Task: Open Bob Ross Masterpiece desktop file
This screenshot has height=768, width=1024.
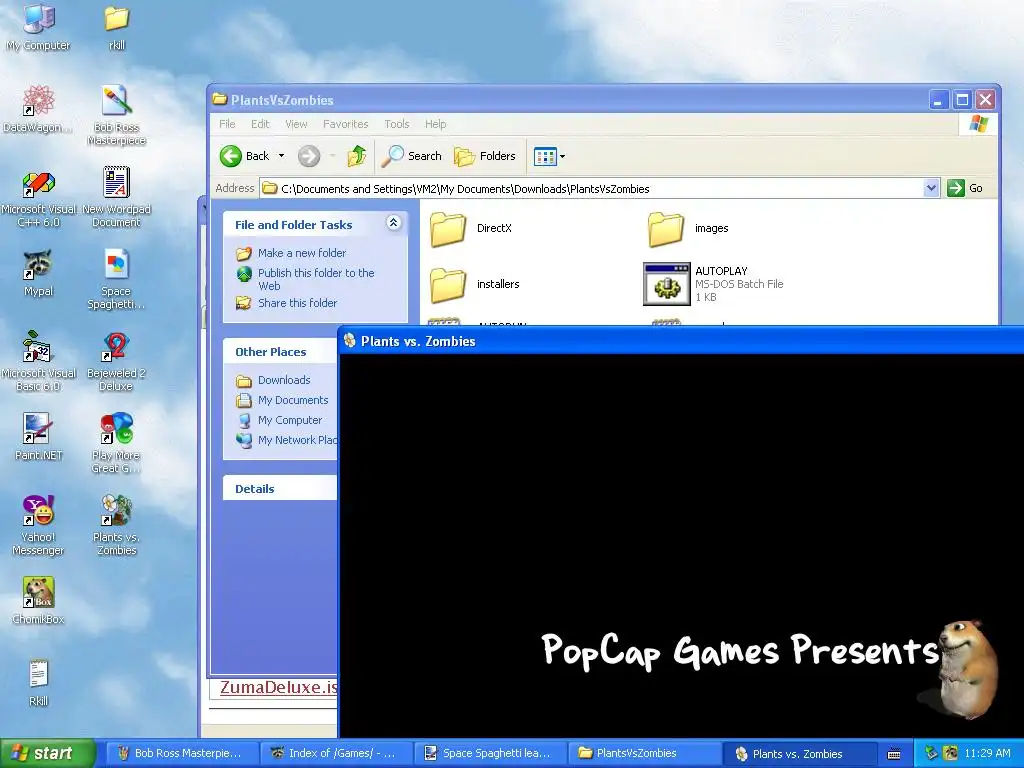Action: (117, 115)
